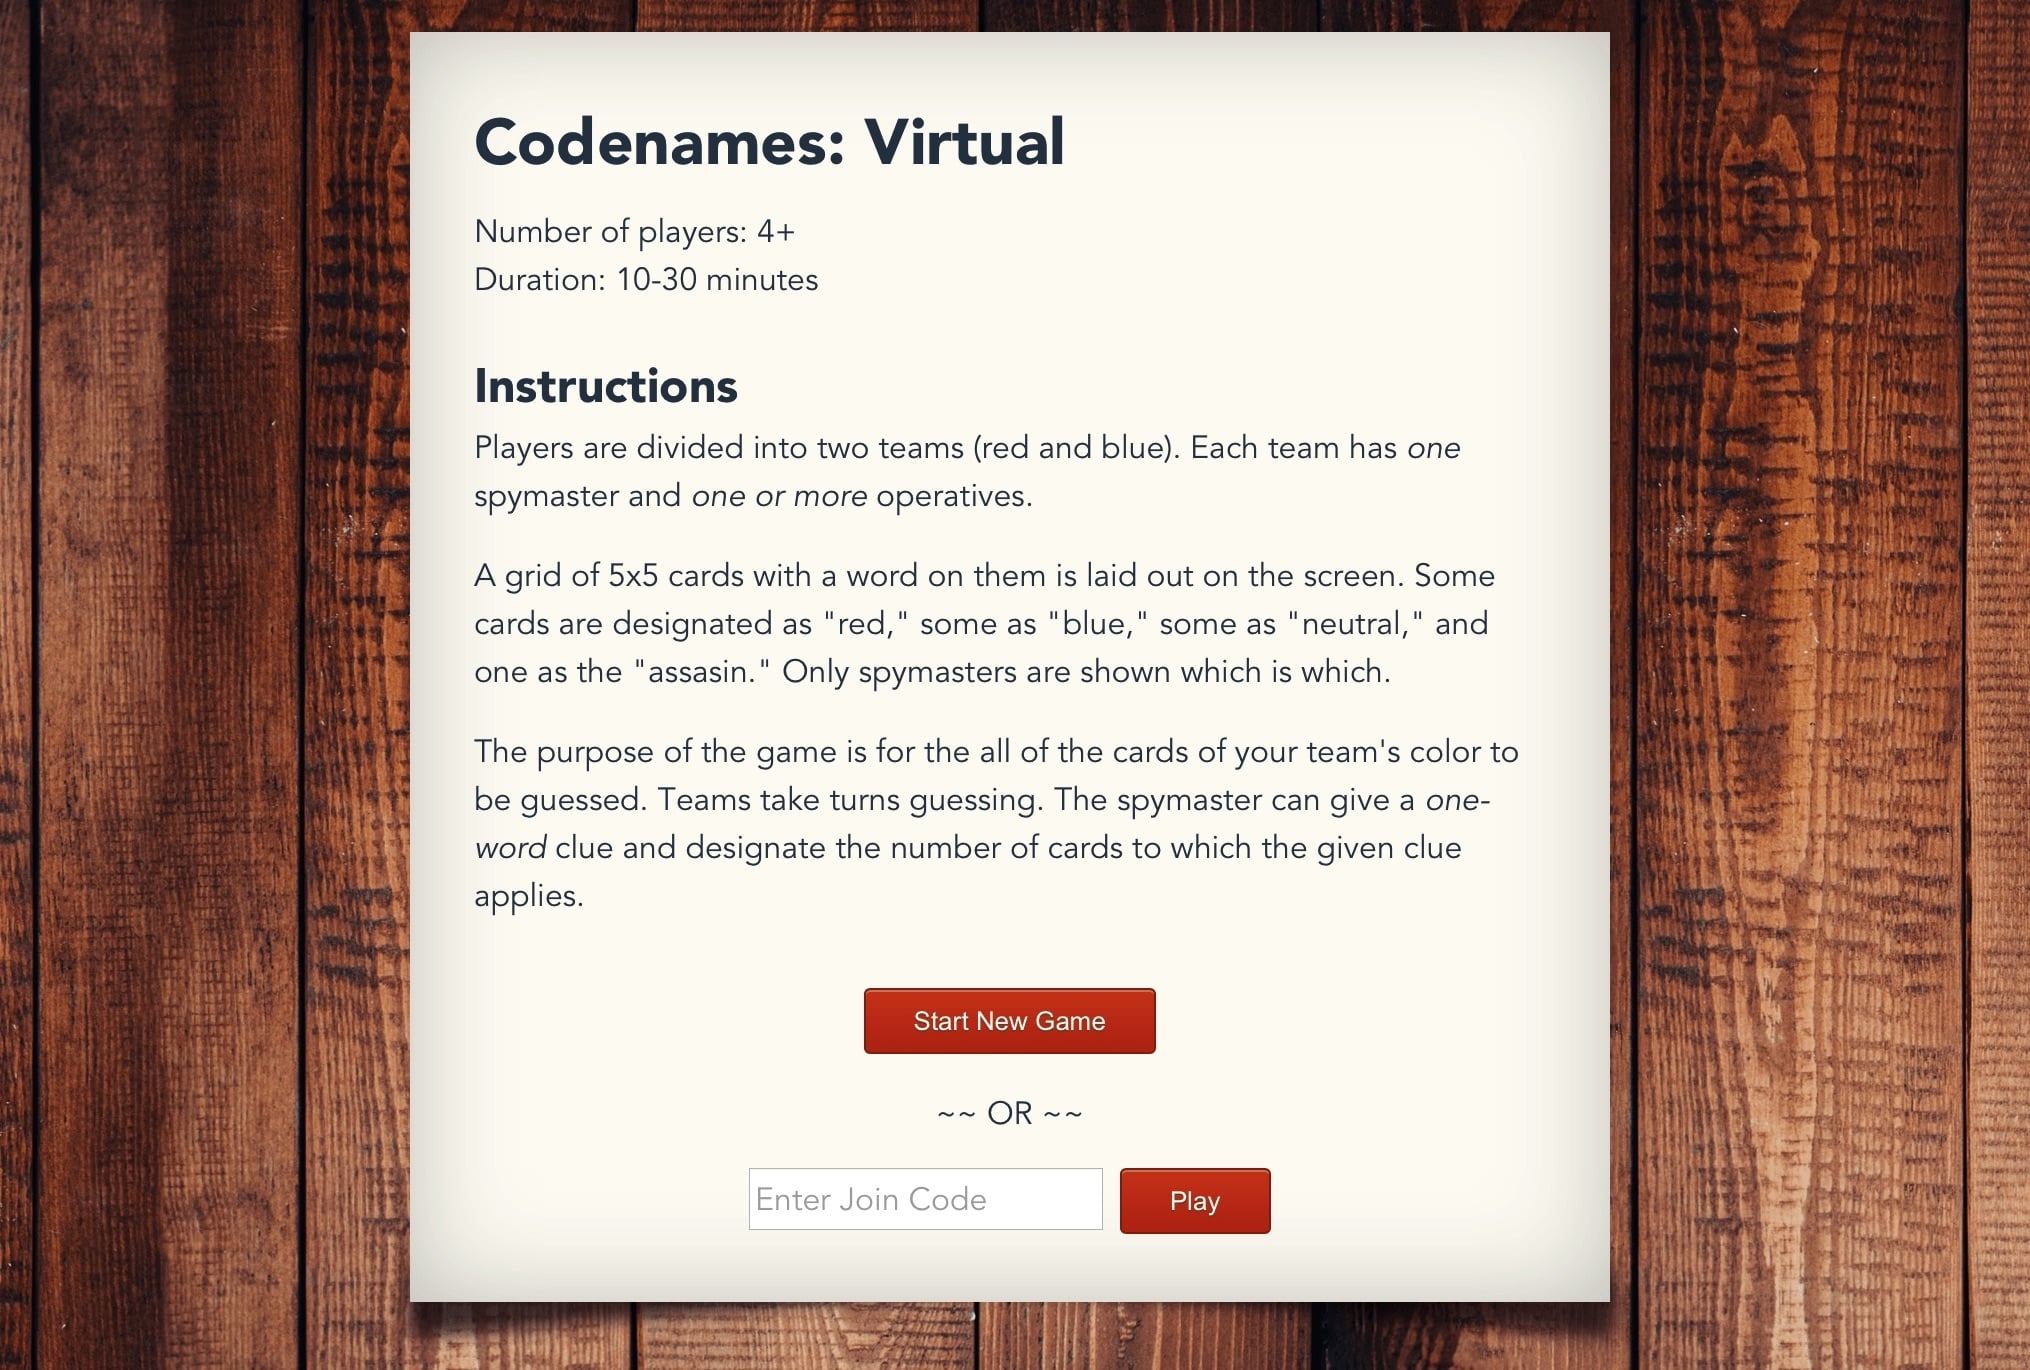Click the ~~ OR ~~ separator text
This screenshot has height=1370, width=2030.
[1009, 1113]
